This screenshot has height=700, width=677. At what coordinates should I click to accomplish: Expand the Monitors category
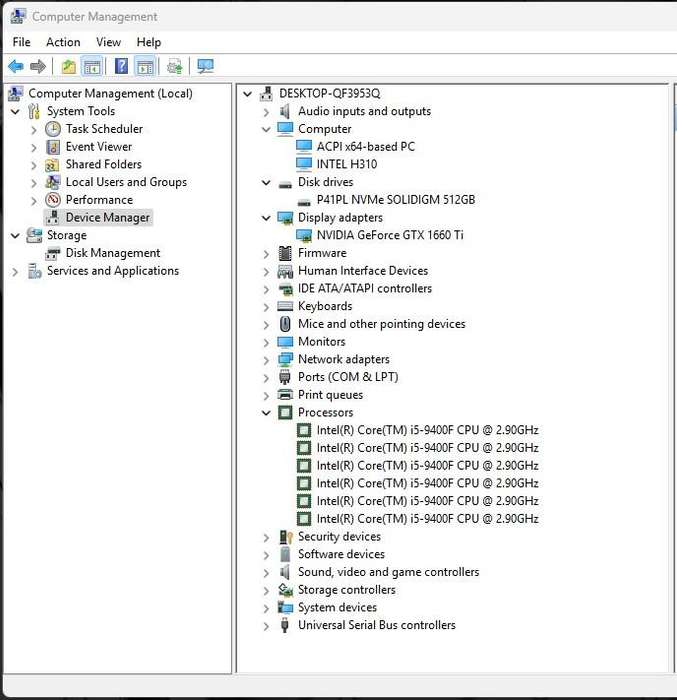pyautogui.click(x=266, y=342)
